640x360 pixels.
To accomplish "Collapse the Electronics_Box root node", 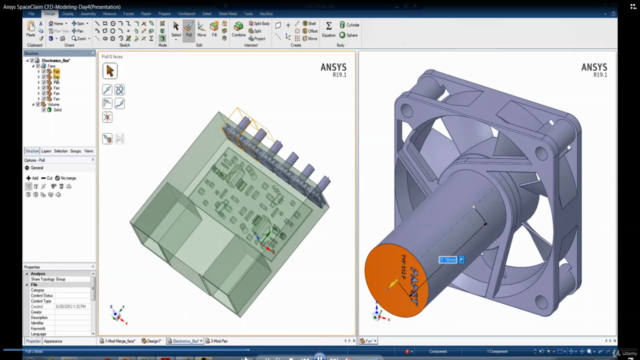I will [x=28, y=60].
